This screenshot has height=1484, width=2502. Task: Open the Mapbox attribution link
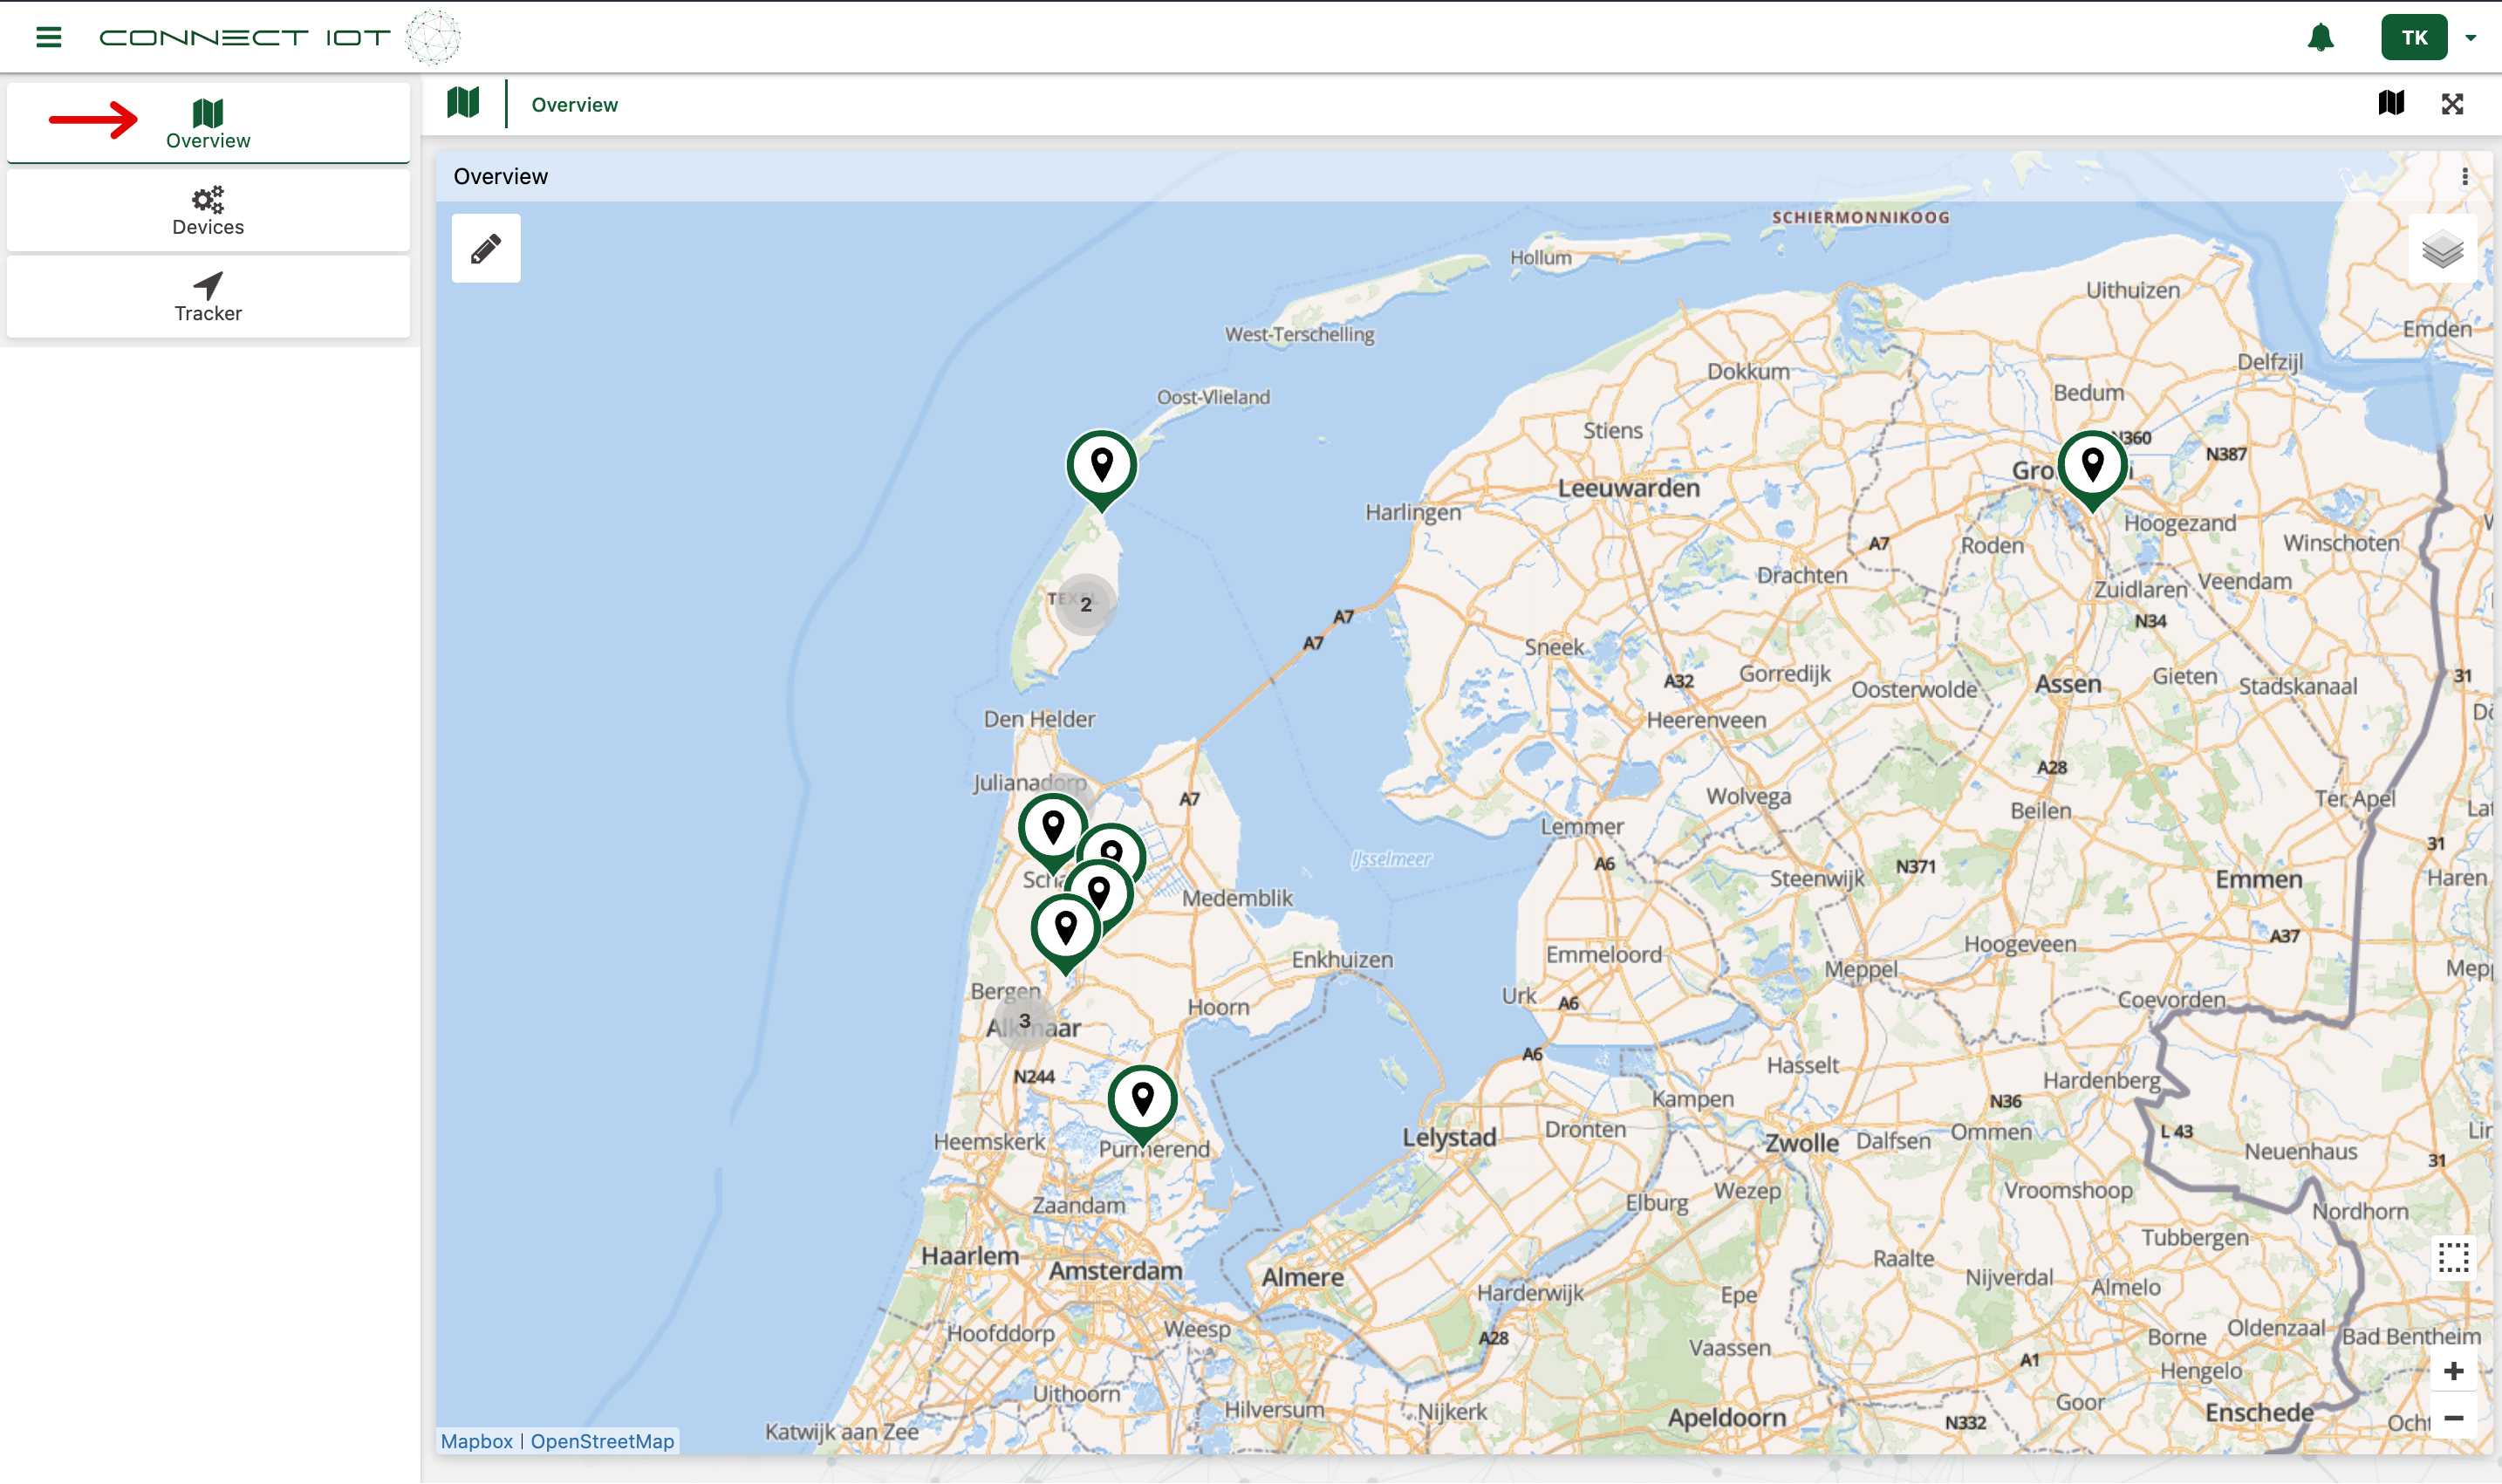pyautogui.click(x=476, y=1441)
